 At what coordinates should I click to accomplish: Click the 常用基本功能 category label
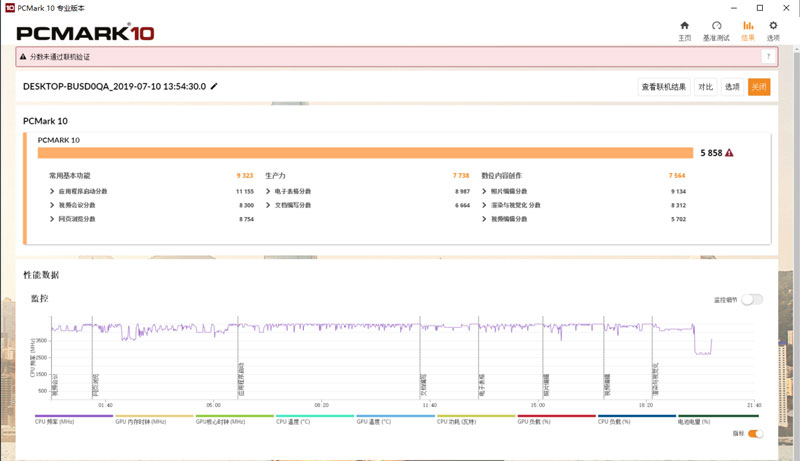point(69,175)
